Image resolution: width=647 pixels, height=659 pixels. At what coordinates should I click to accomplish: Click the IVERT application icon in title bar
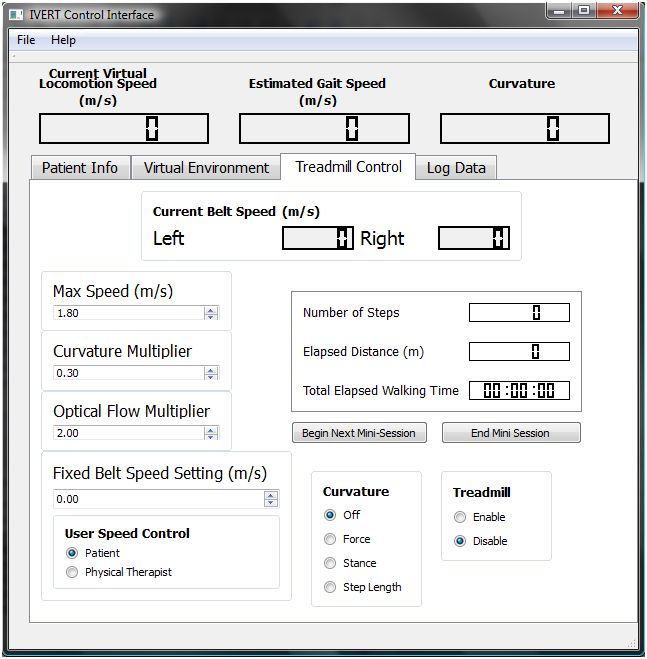point(12,14)
